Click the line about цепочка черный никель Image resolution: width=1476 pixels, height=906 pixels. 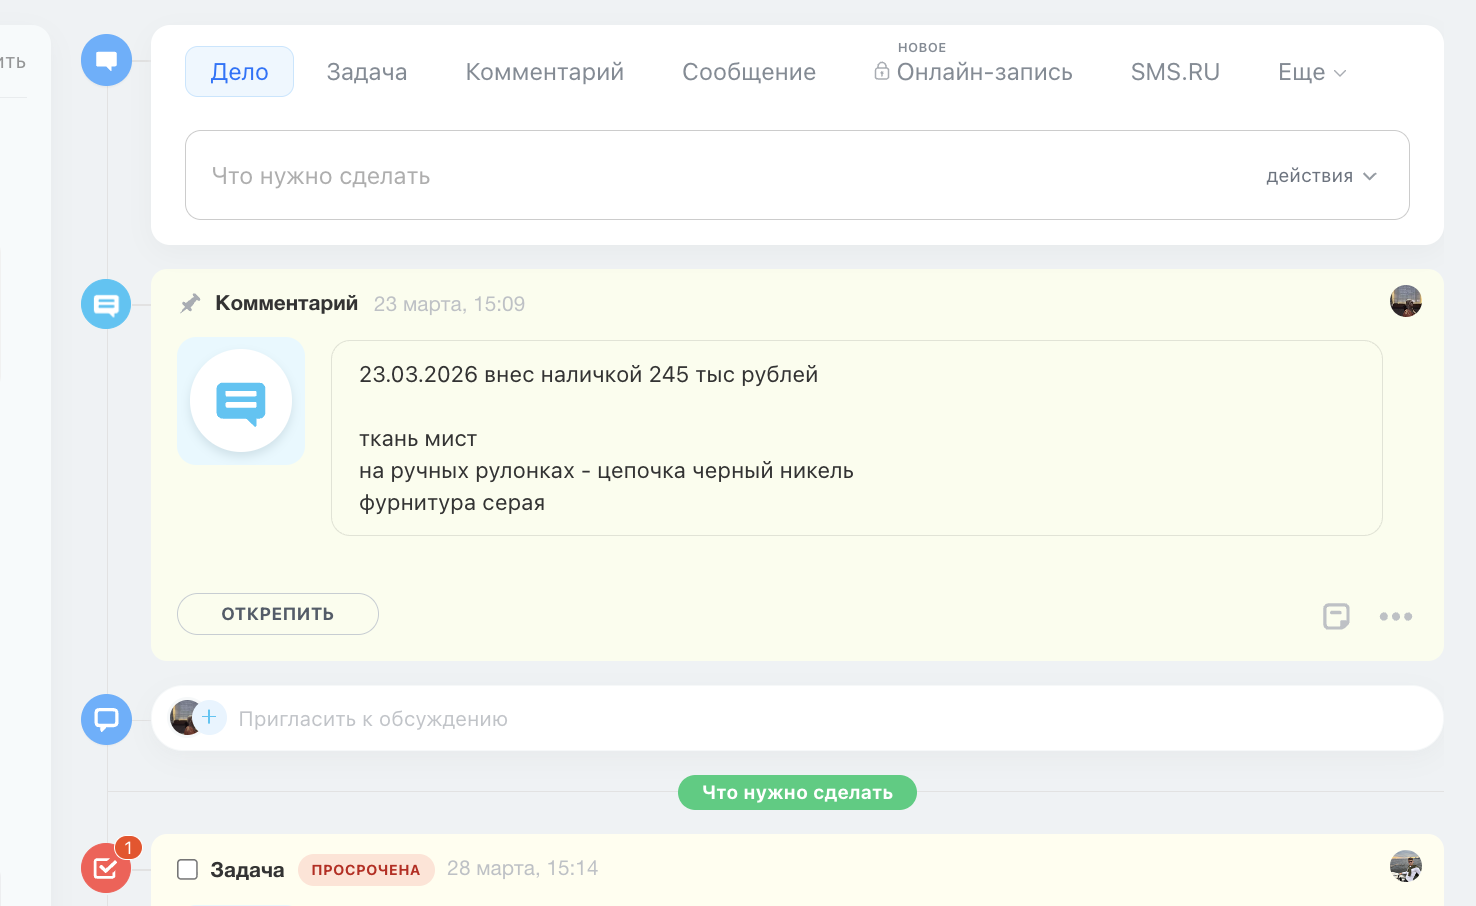(606, 471)
